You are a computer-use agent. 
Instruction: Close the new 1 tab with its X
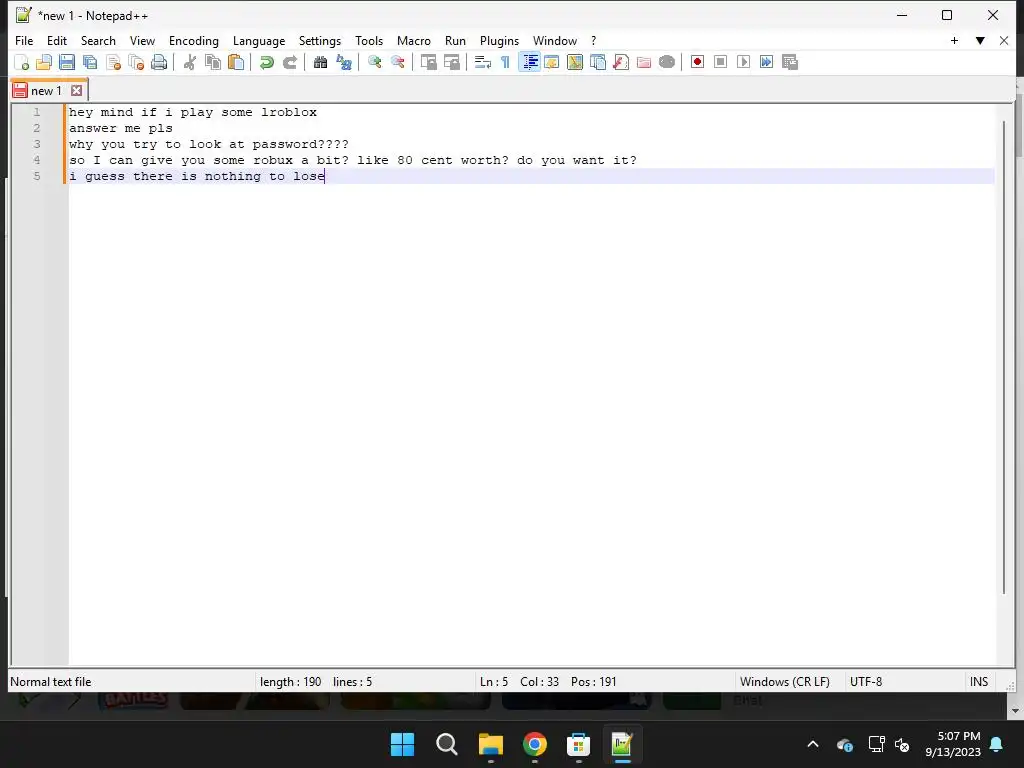click(76, 90)
